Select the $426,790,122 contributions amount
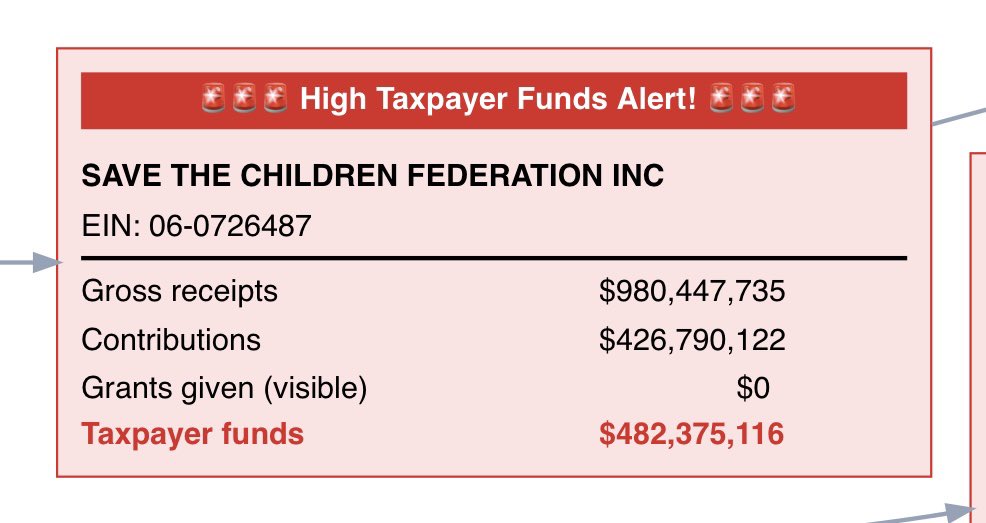The image size is (986, 523). pos(692,340)
